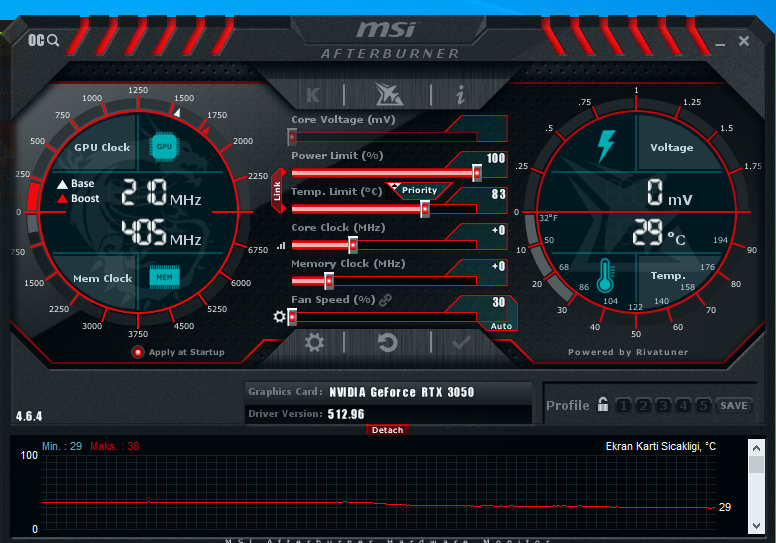776x543 pixels.
Task: Click the hardware monitor scroll down arrow
Action: (x=756, y=526)
